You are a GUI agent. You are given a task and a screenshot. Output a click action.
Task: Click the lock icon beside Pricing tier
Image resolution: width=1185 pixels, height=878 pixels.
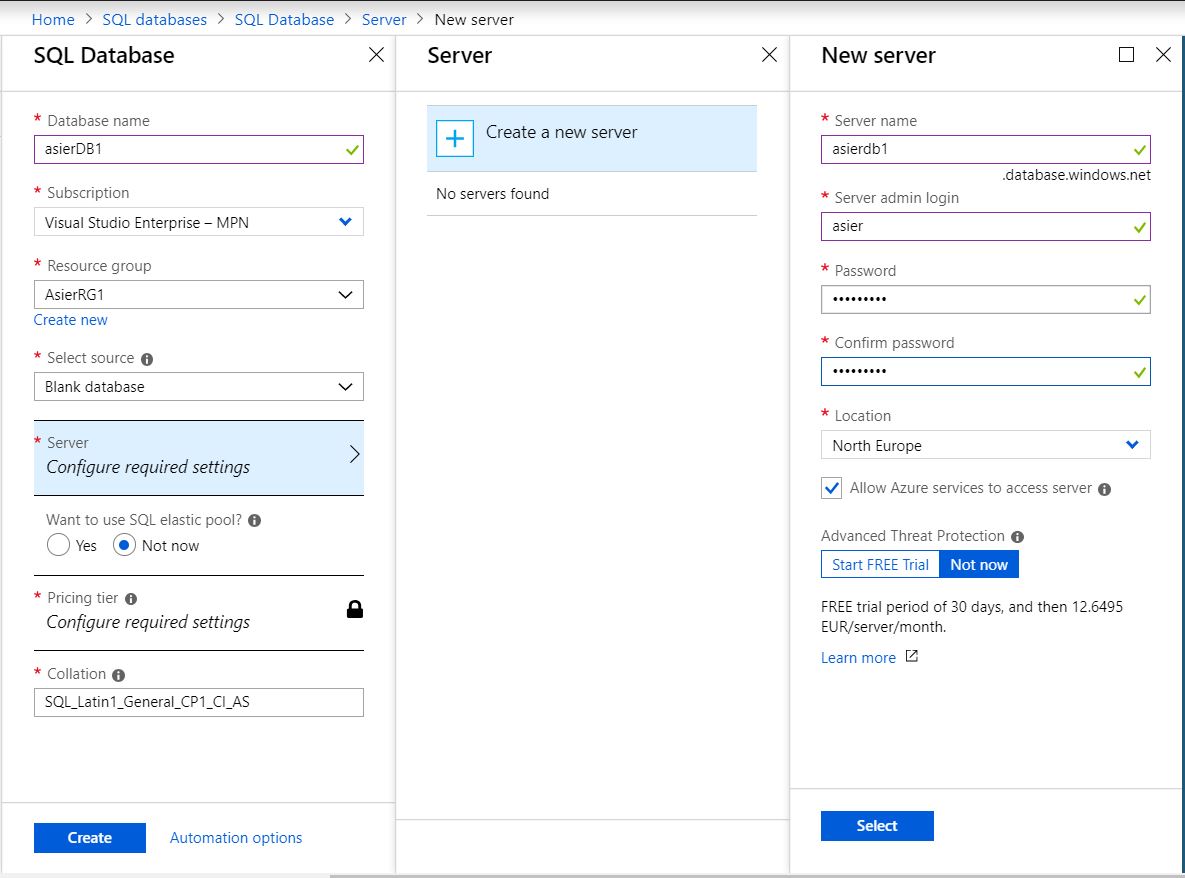tap(354, 611)
